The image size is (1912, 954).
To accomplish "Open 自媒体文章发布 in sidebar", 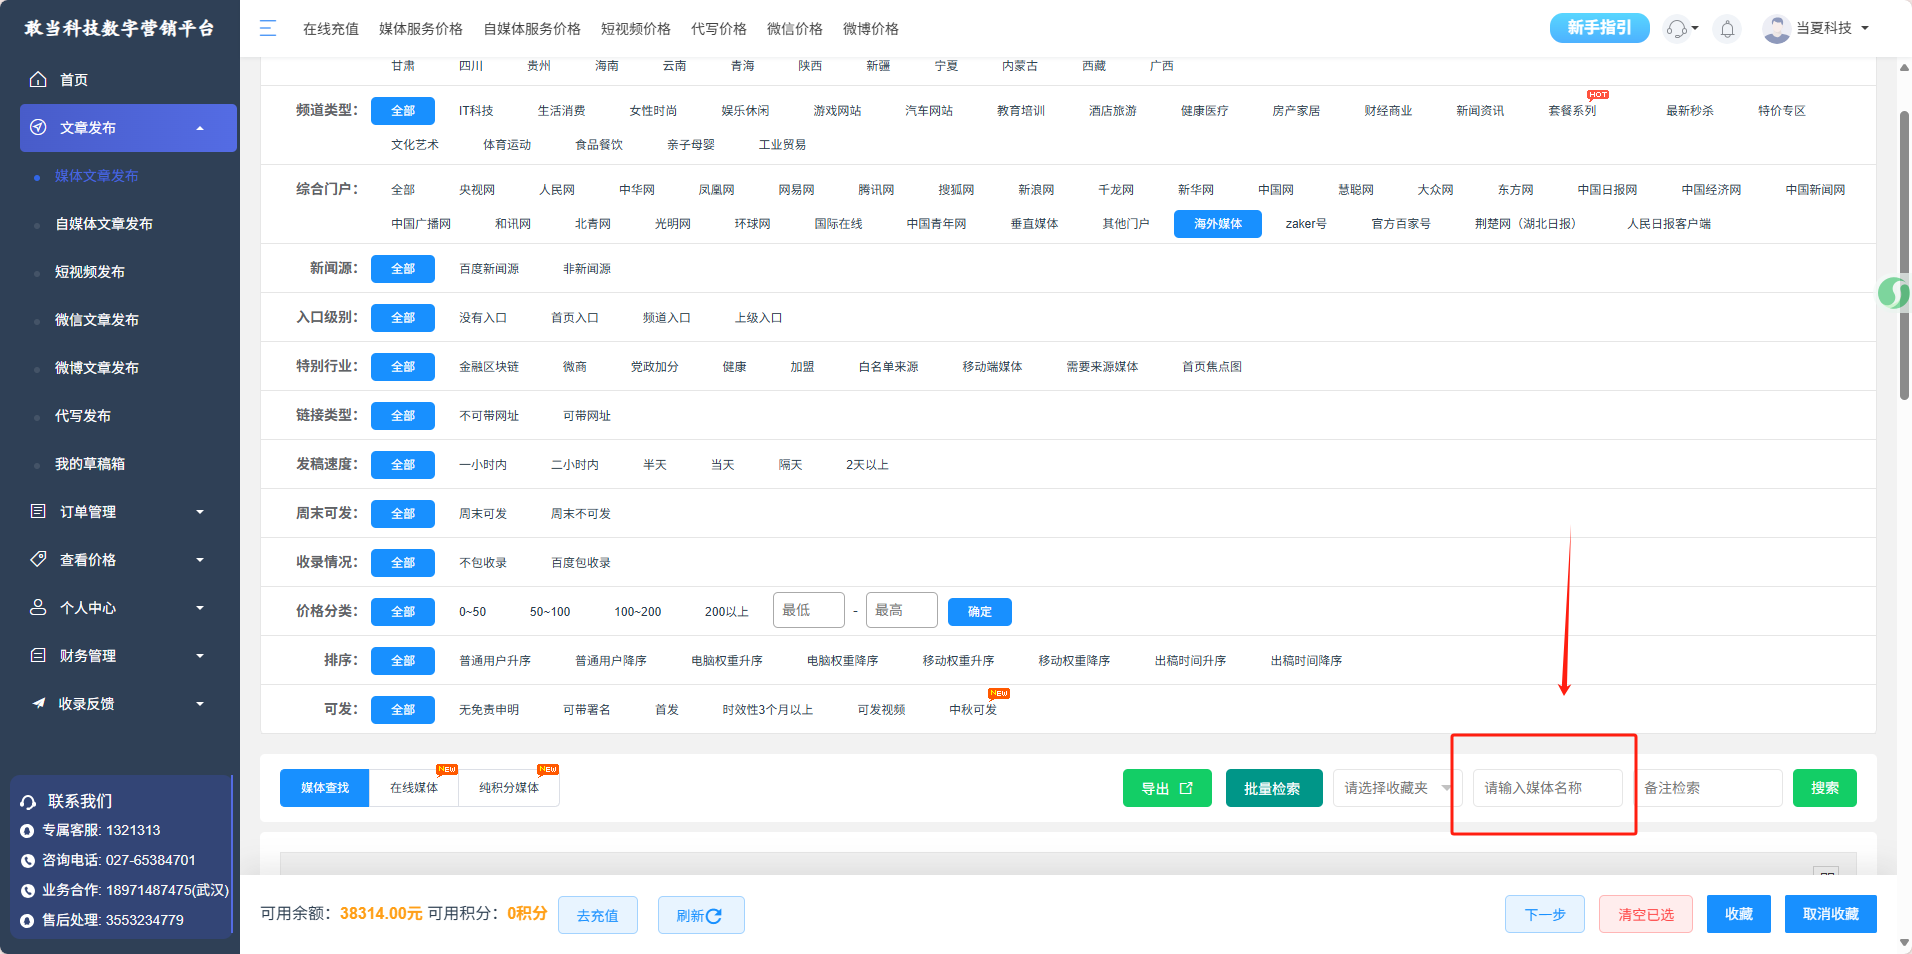I will (x=104, y=224).
